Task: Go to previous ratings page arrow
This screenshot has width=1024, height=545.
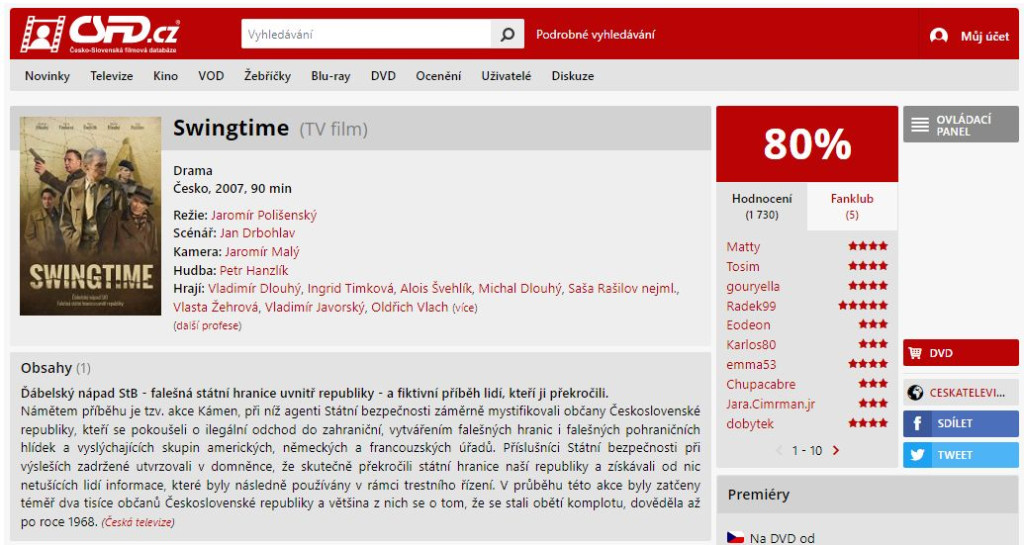Action: click(x=779, y=450)
